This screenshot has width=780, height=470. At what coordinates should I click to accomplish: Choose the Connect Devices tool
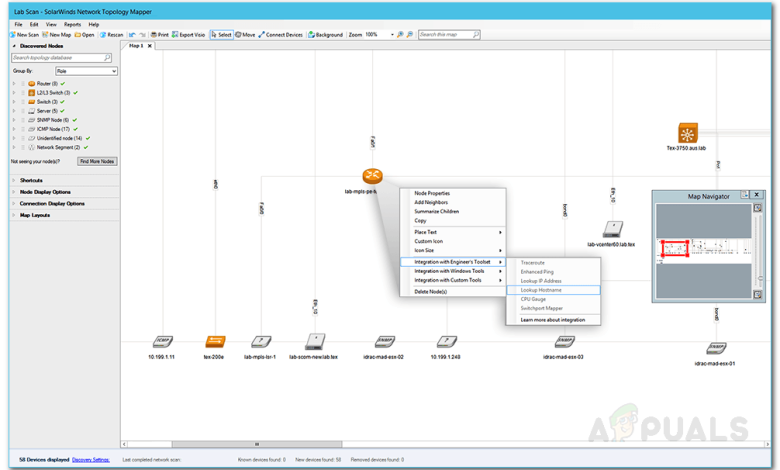pyautogui.click(x=281, y=35)
